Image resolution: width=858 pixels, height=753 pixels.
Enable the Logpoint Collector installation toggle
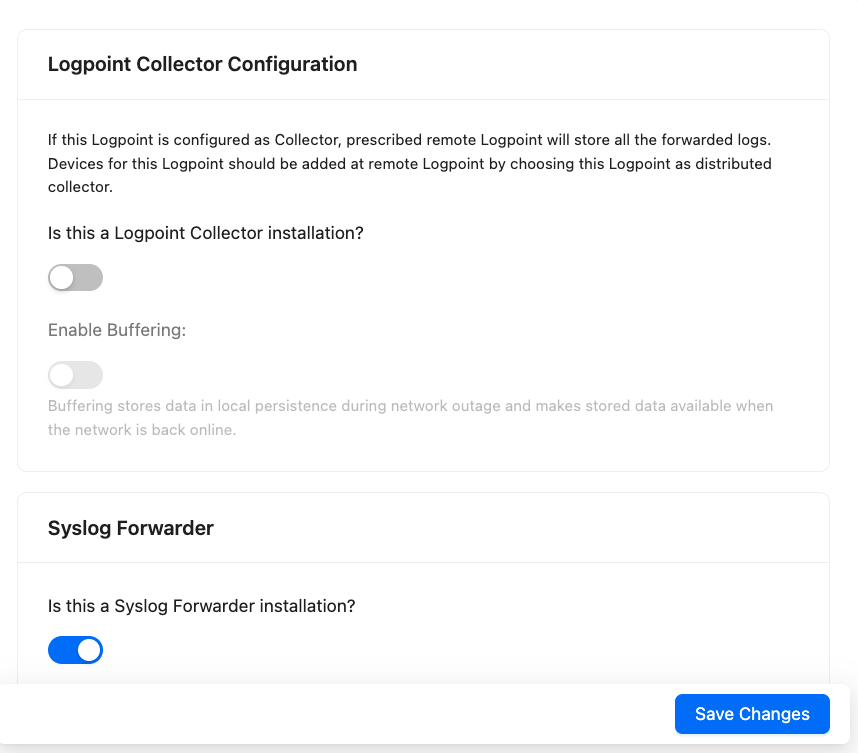click(x=75, y=277)
